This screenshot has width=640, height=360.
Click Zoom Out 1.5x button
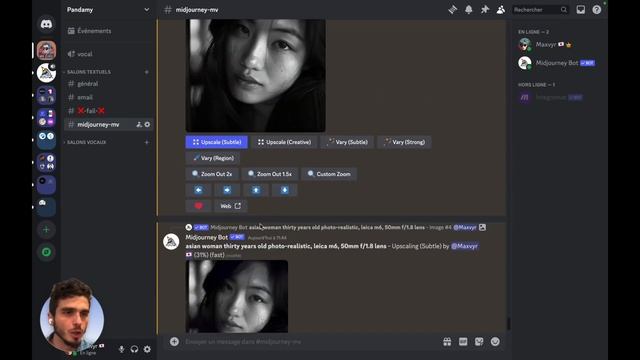(x=270, y=174)
